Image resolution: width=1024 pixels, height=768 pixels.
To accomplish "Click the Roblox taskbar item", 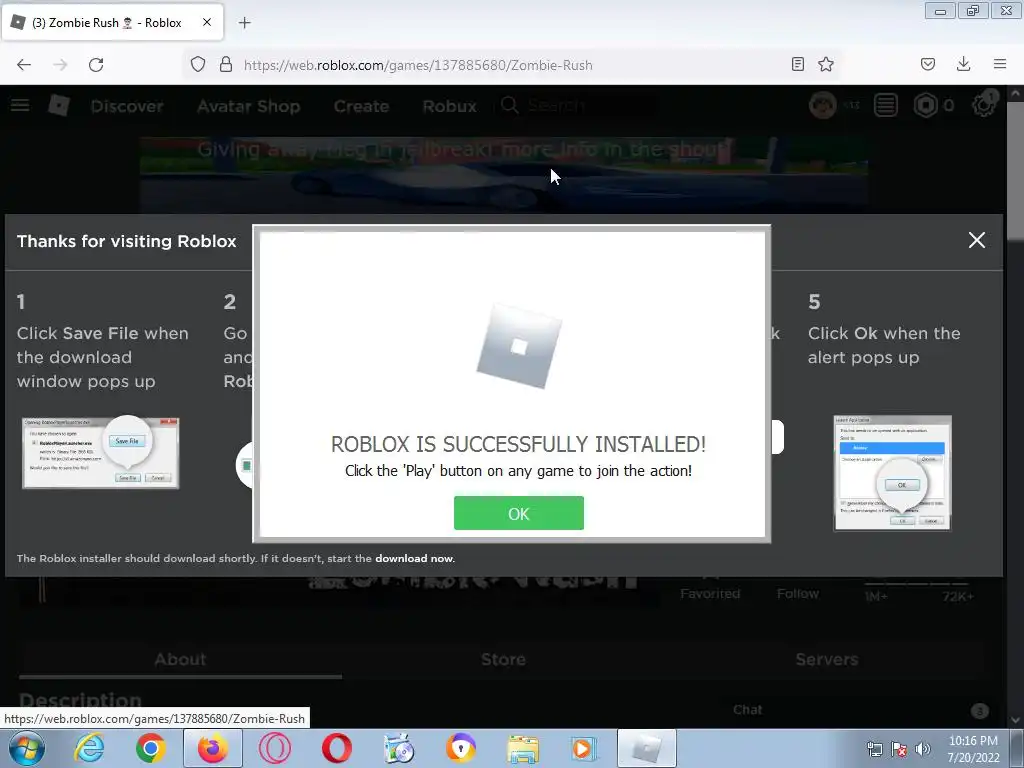I will [647, 748].
